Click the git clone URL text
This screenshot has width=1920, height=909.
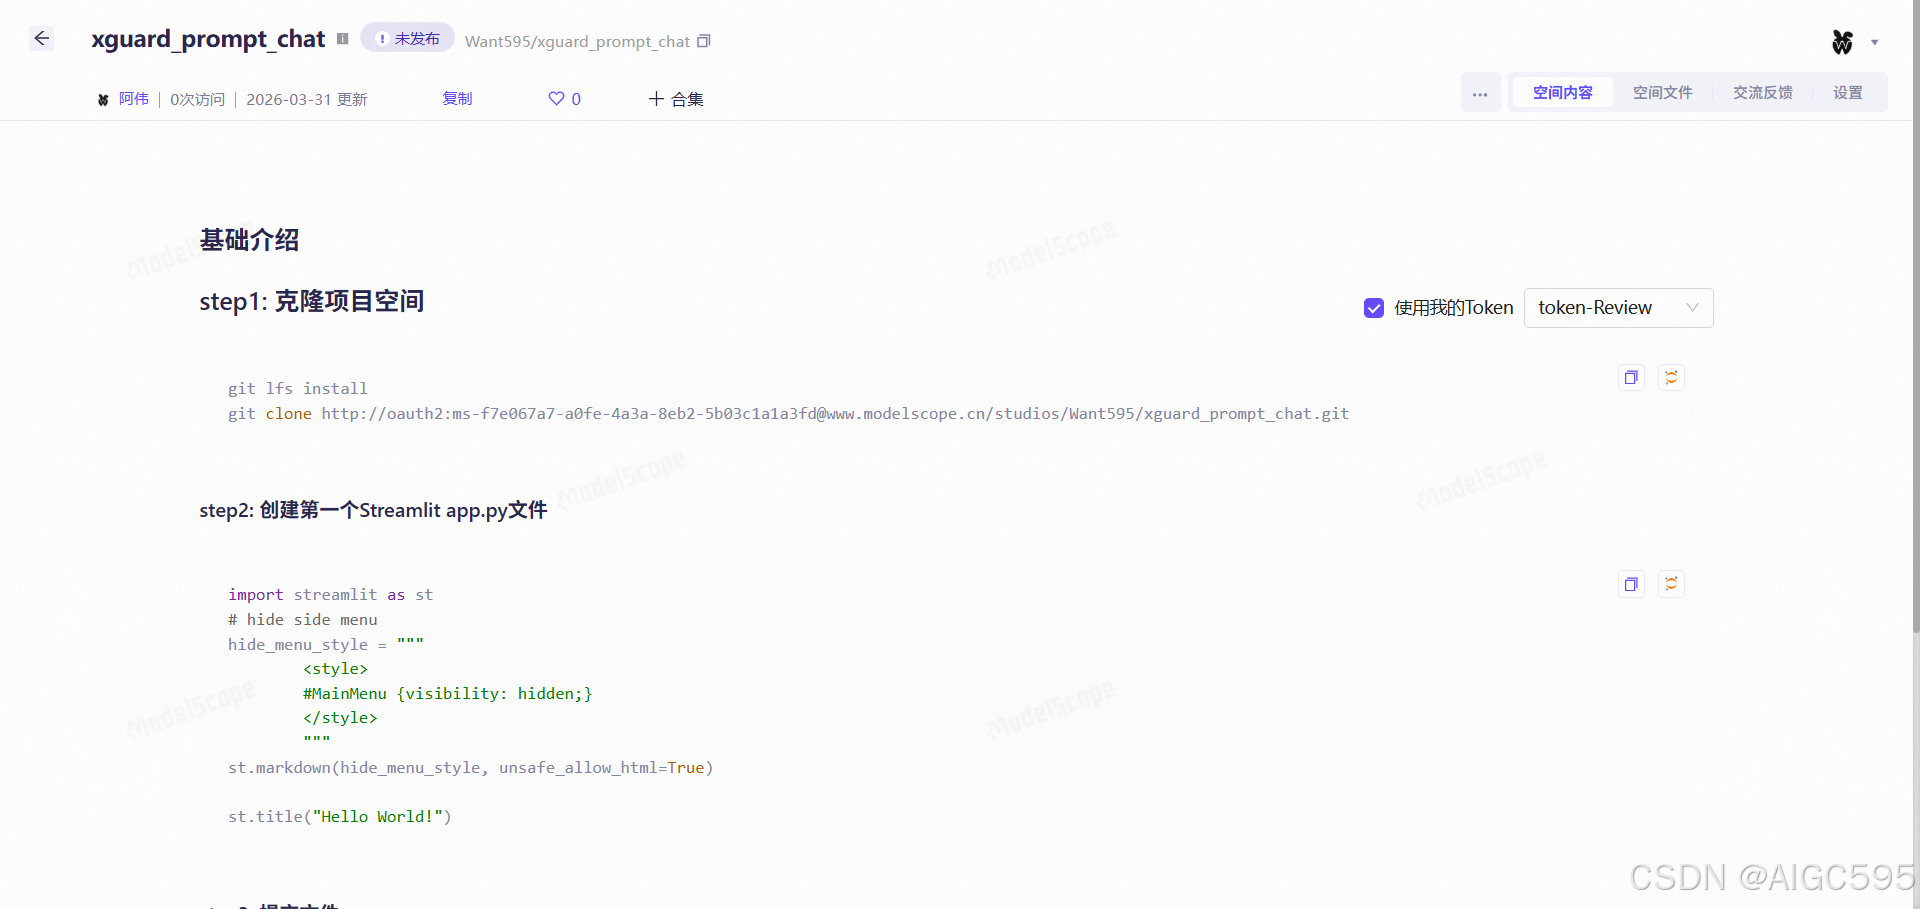coord(835,414)
